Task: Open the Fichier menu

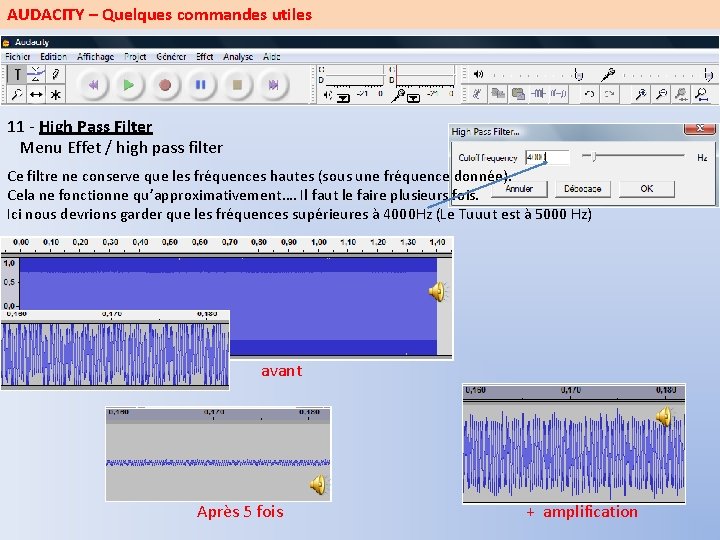Action: pos(17,57)
